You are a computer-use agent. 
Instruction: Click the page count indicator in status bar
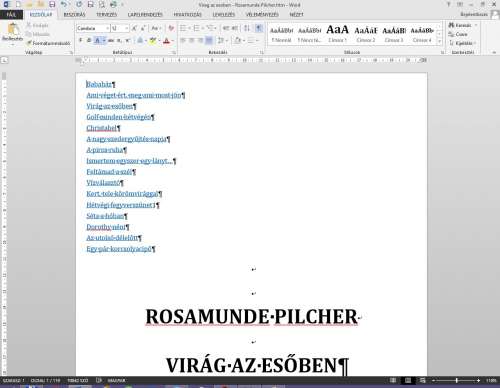coord(45,380)
